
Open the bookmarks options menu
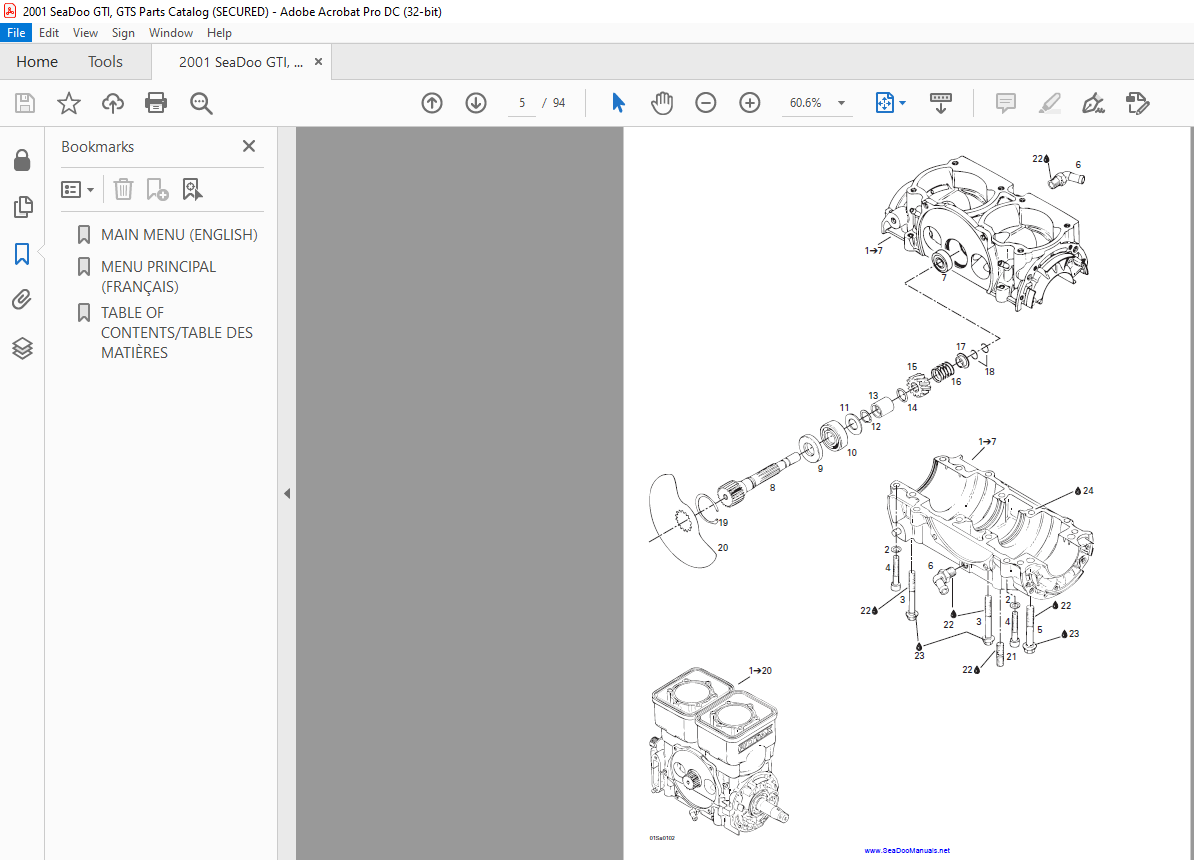pyautogui.click(x=78, y=189)
